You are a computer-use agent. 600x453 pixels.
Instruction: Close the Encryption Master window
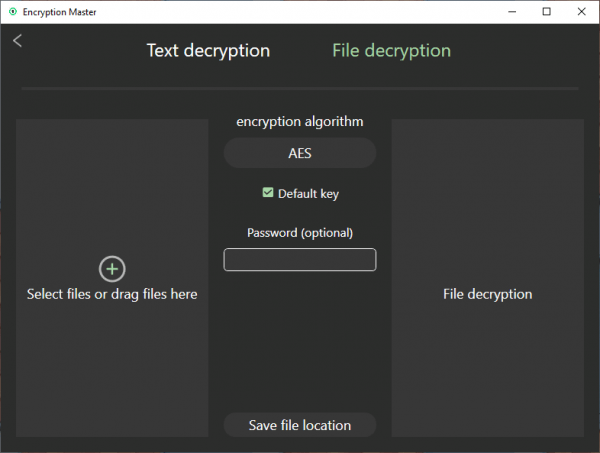[582, 12]
